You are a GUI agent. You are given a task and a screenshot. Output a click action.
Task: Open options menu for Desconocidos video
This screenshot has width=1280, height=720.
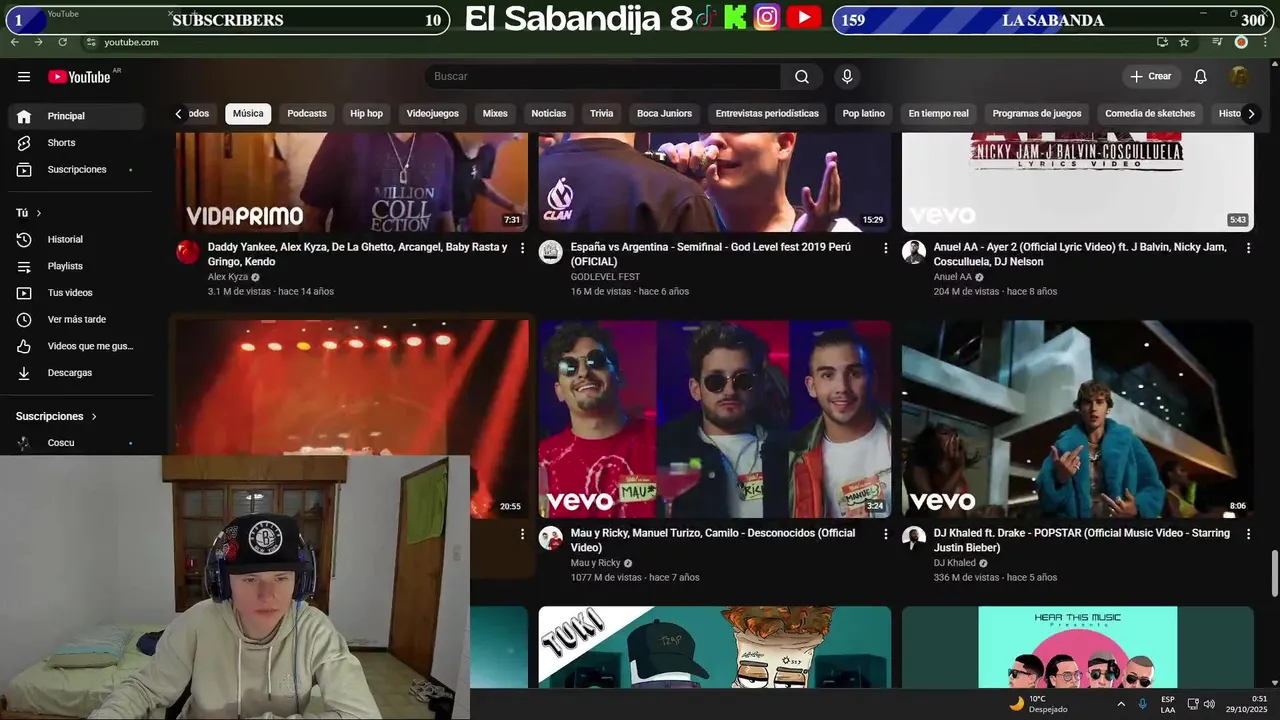click(885, 534)
